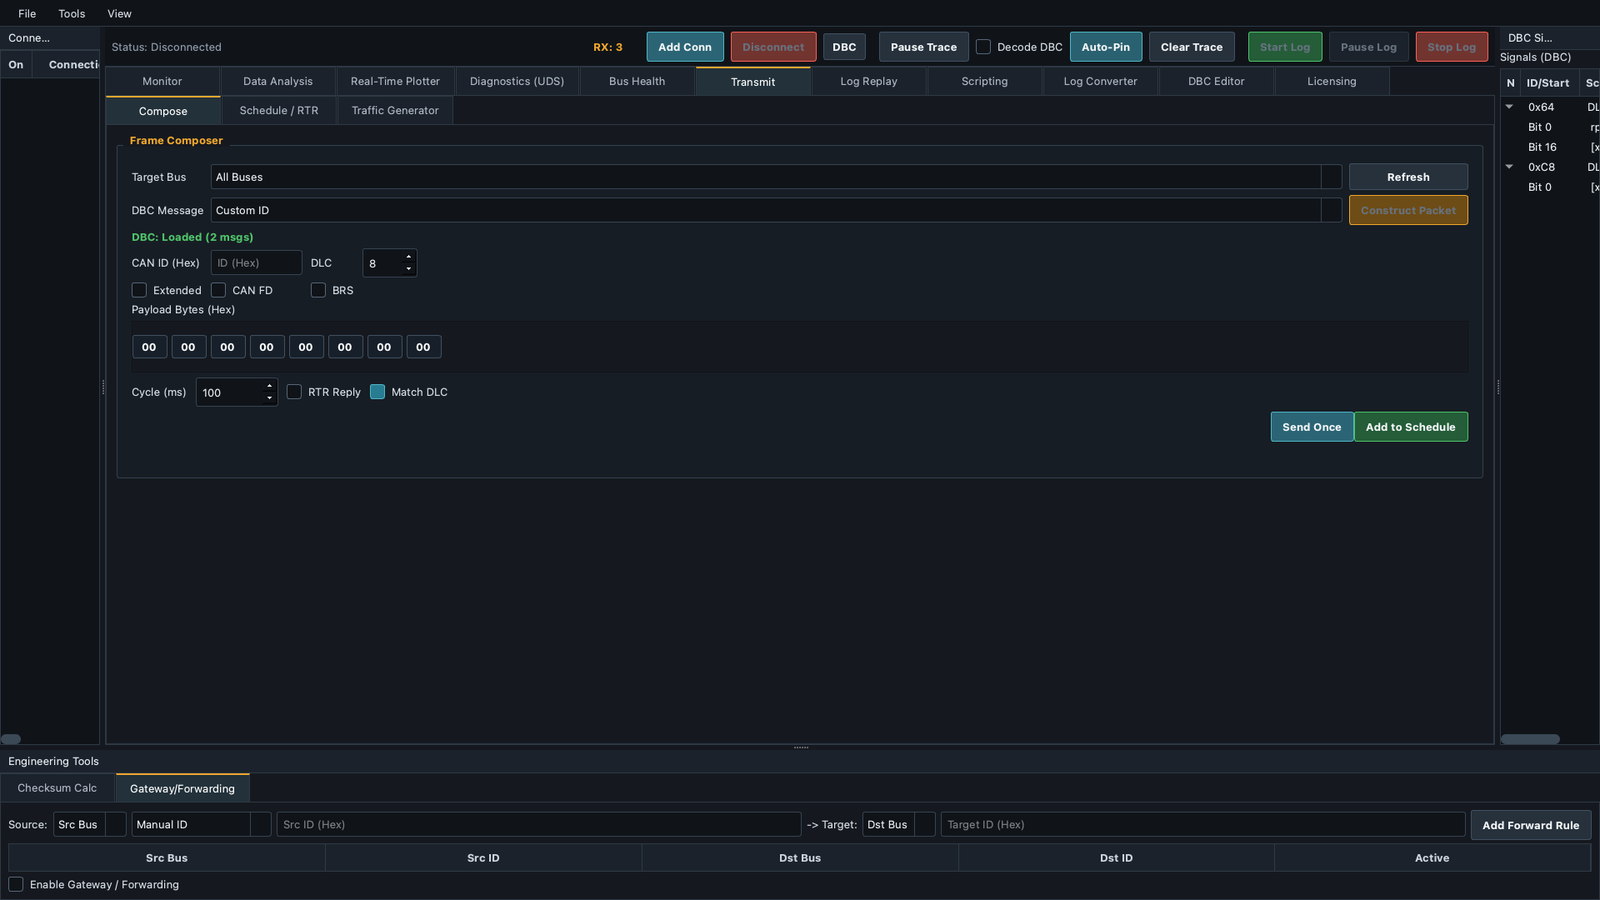This screenshot has height=900, width=1600.
Task: Open the Real-Time Plotter tab
Action: coord(395,82)
